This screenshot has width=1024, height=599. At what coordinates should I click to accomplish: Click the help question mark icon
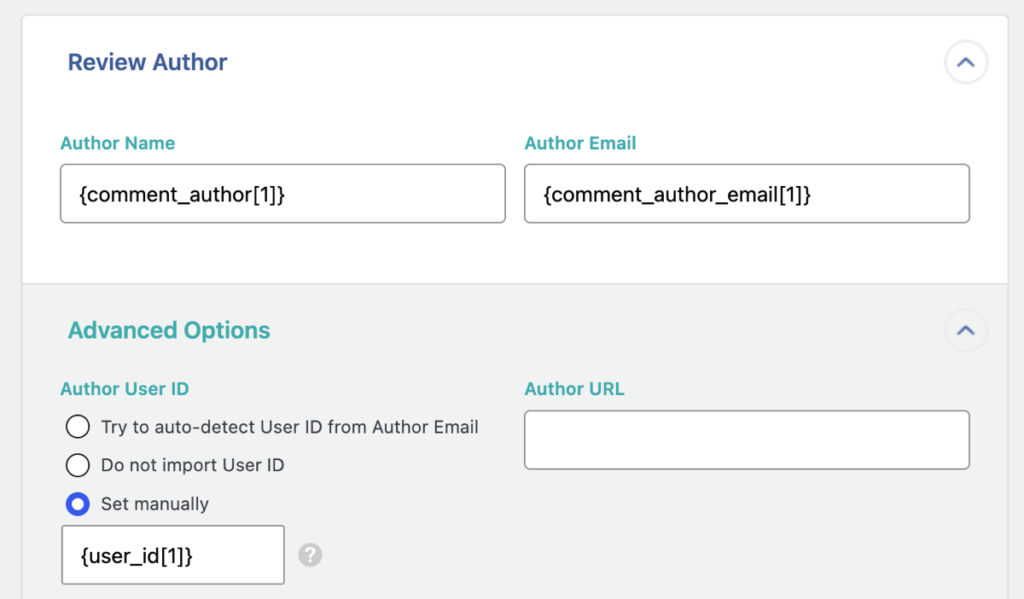[310, 555]
